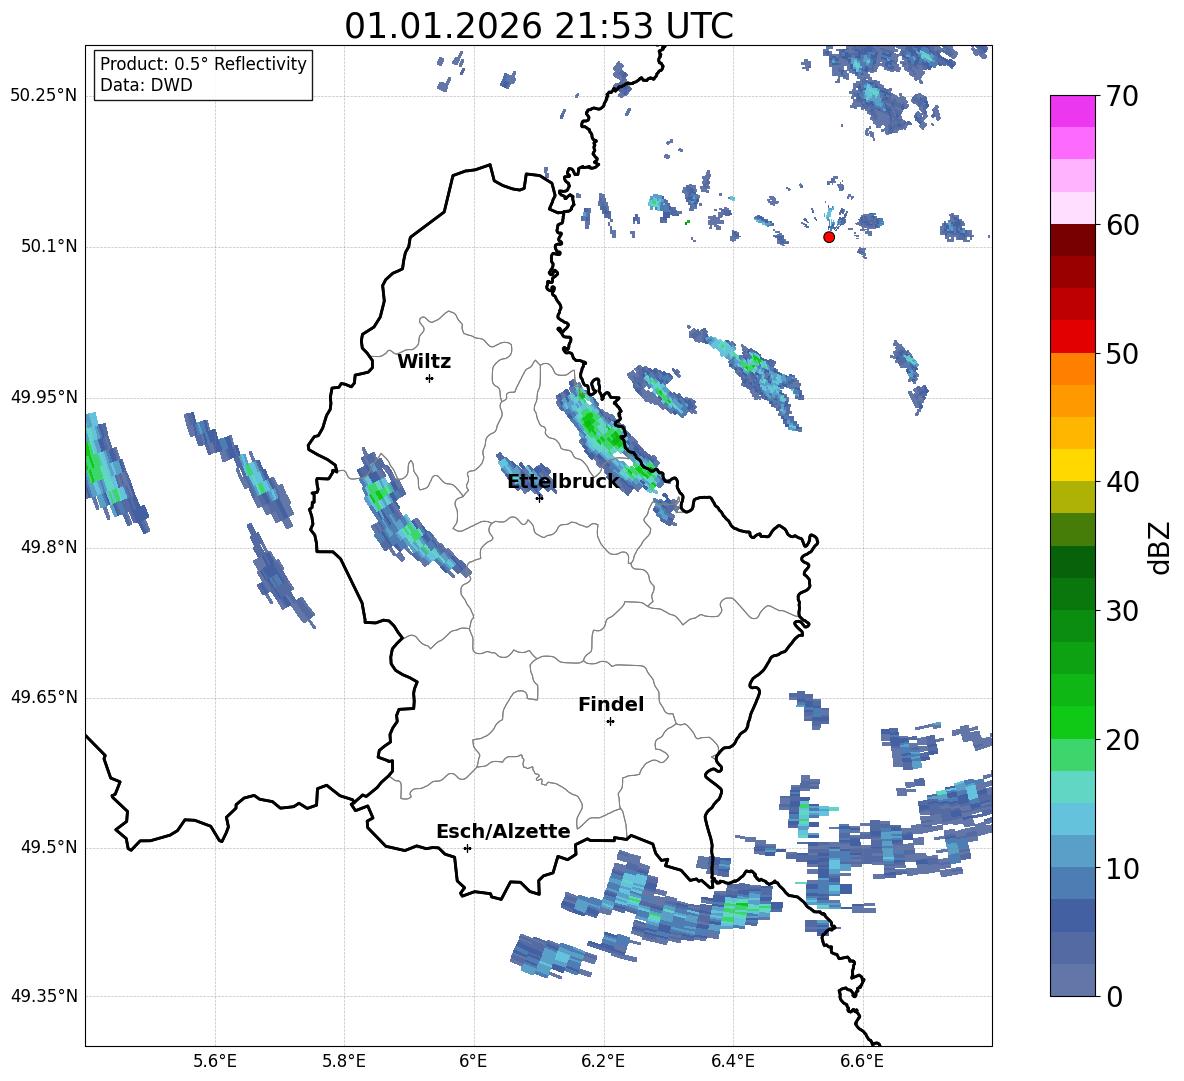The width and height of the screenshot is (1184, 1081).
Task: Click the 70 tick on the colorbar
Action: (x=1121, y=96)
